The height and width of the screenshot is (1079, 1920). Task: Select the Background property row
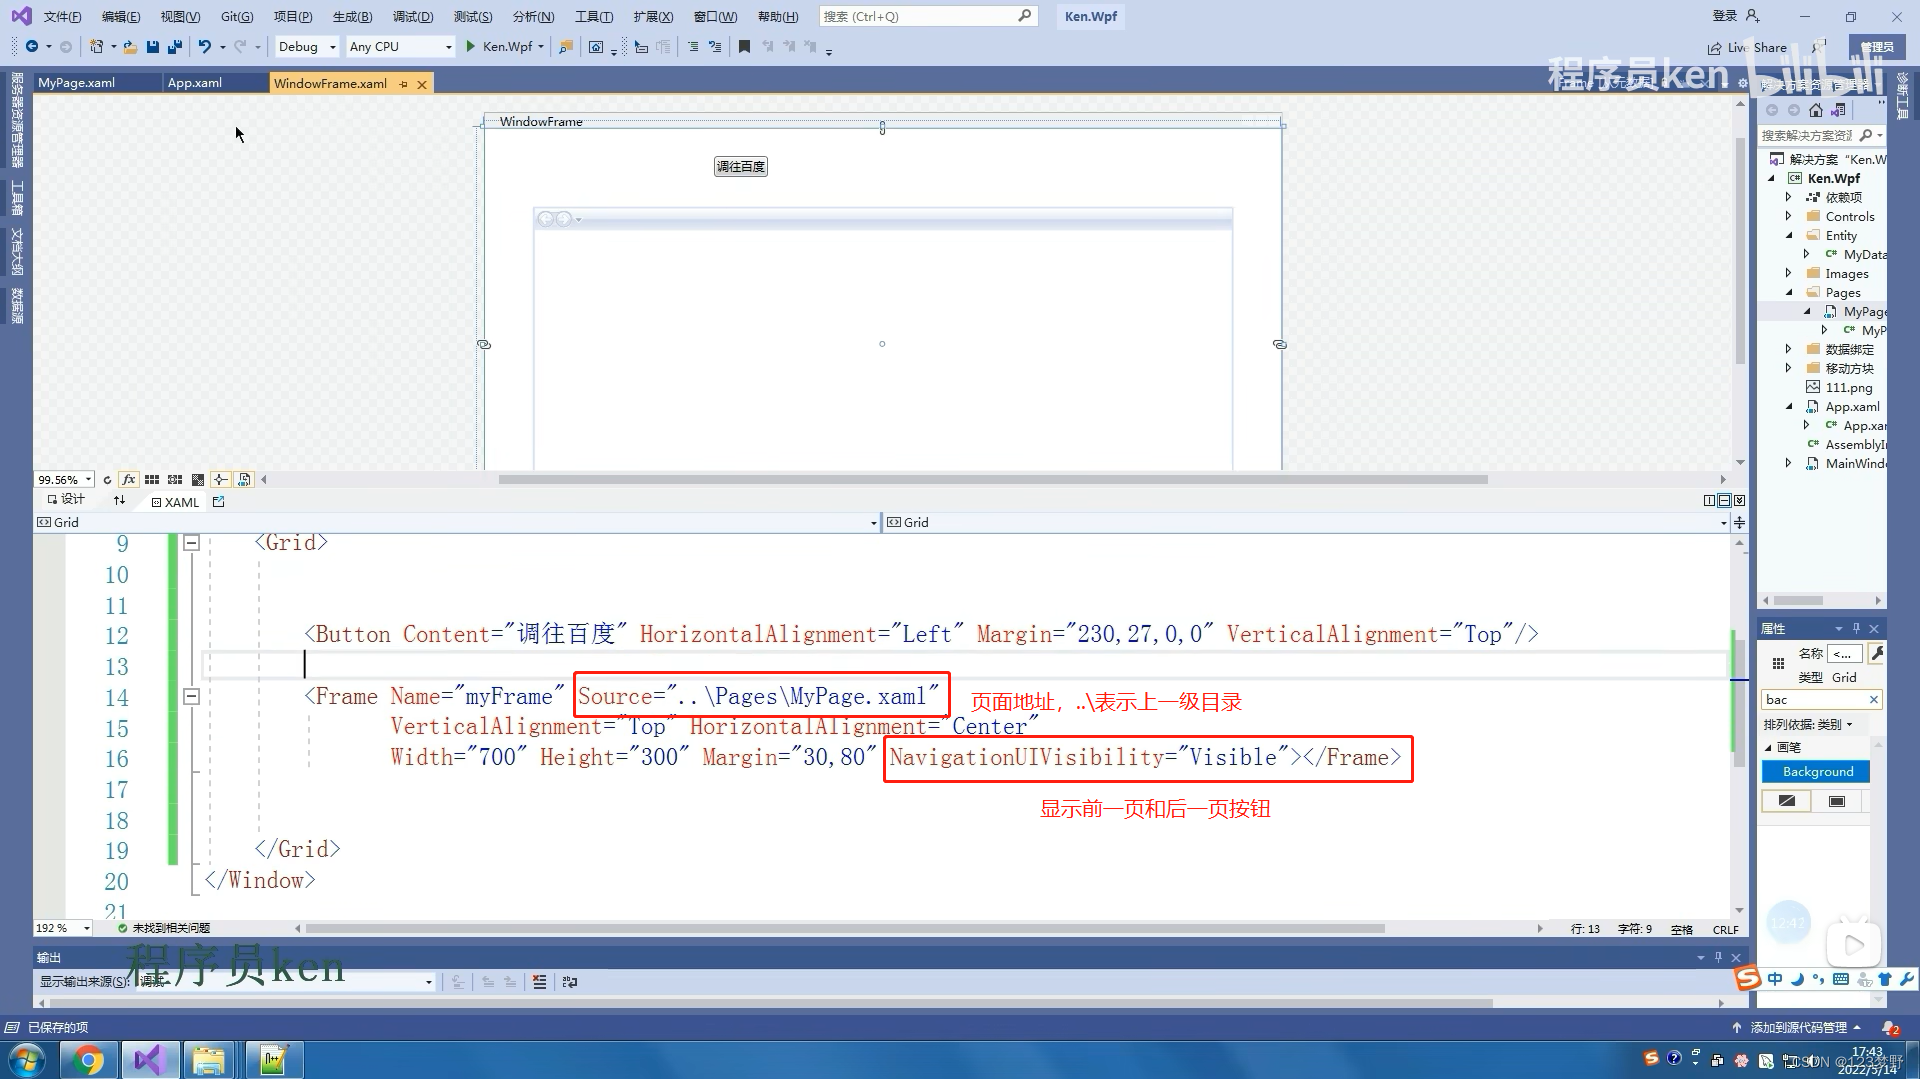coord(1816,771)
